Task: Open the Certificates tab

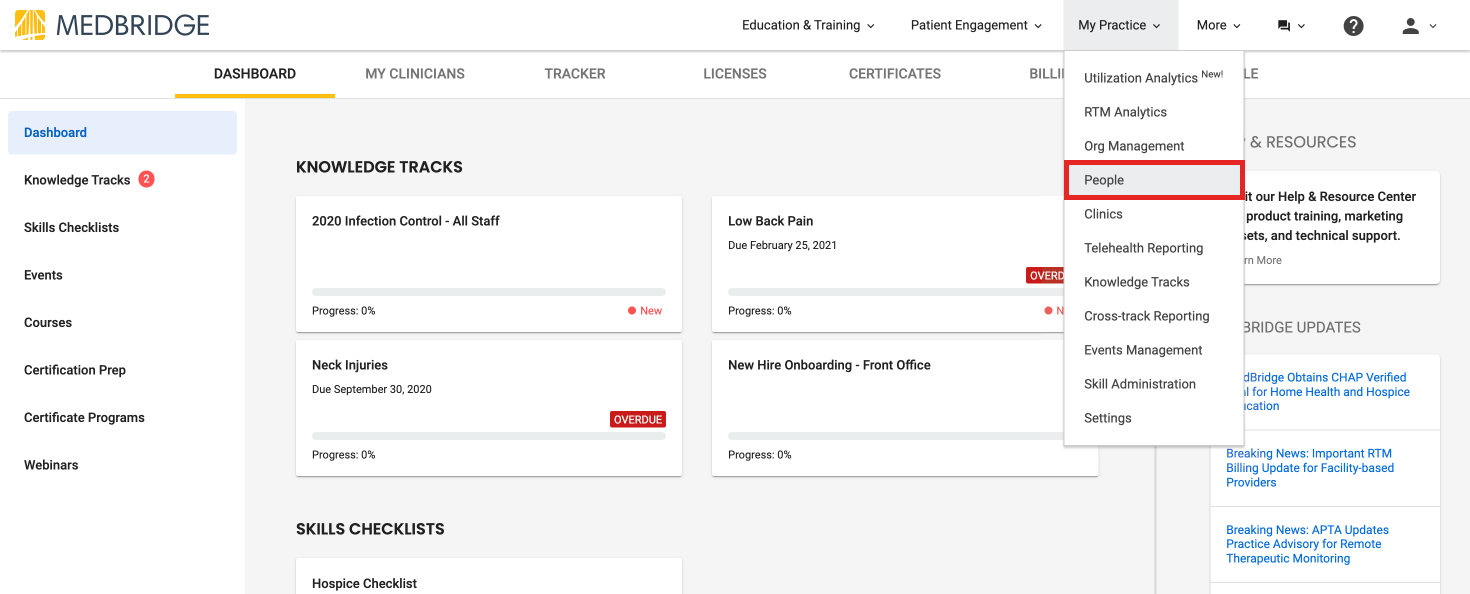Action: [x=895, y=74]
